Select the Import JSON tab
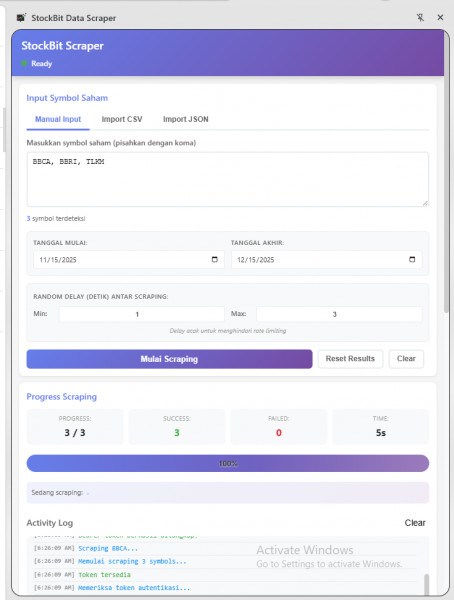 tap(186, 119)
